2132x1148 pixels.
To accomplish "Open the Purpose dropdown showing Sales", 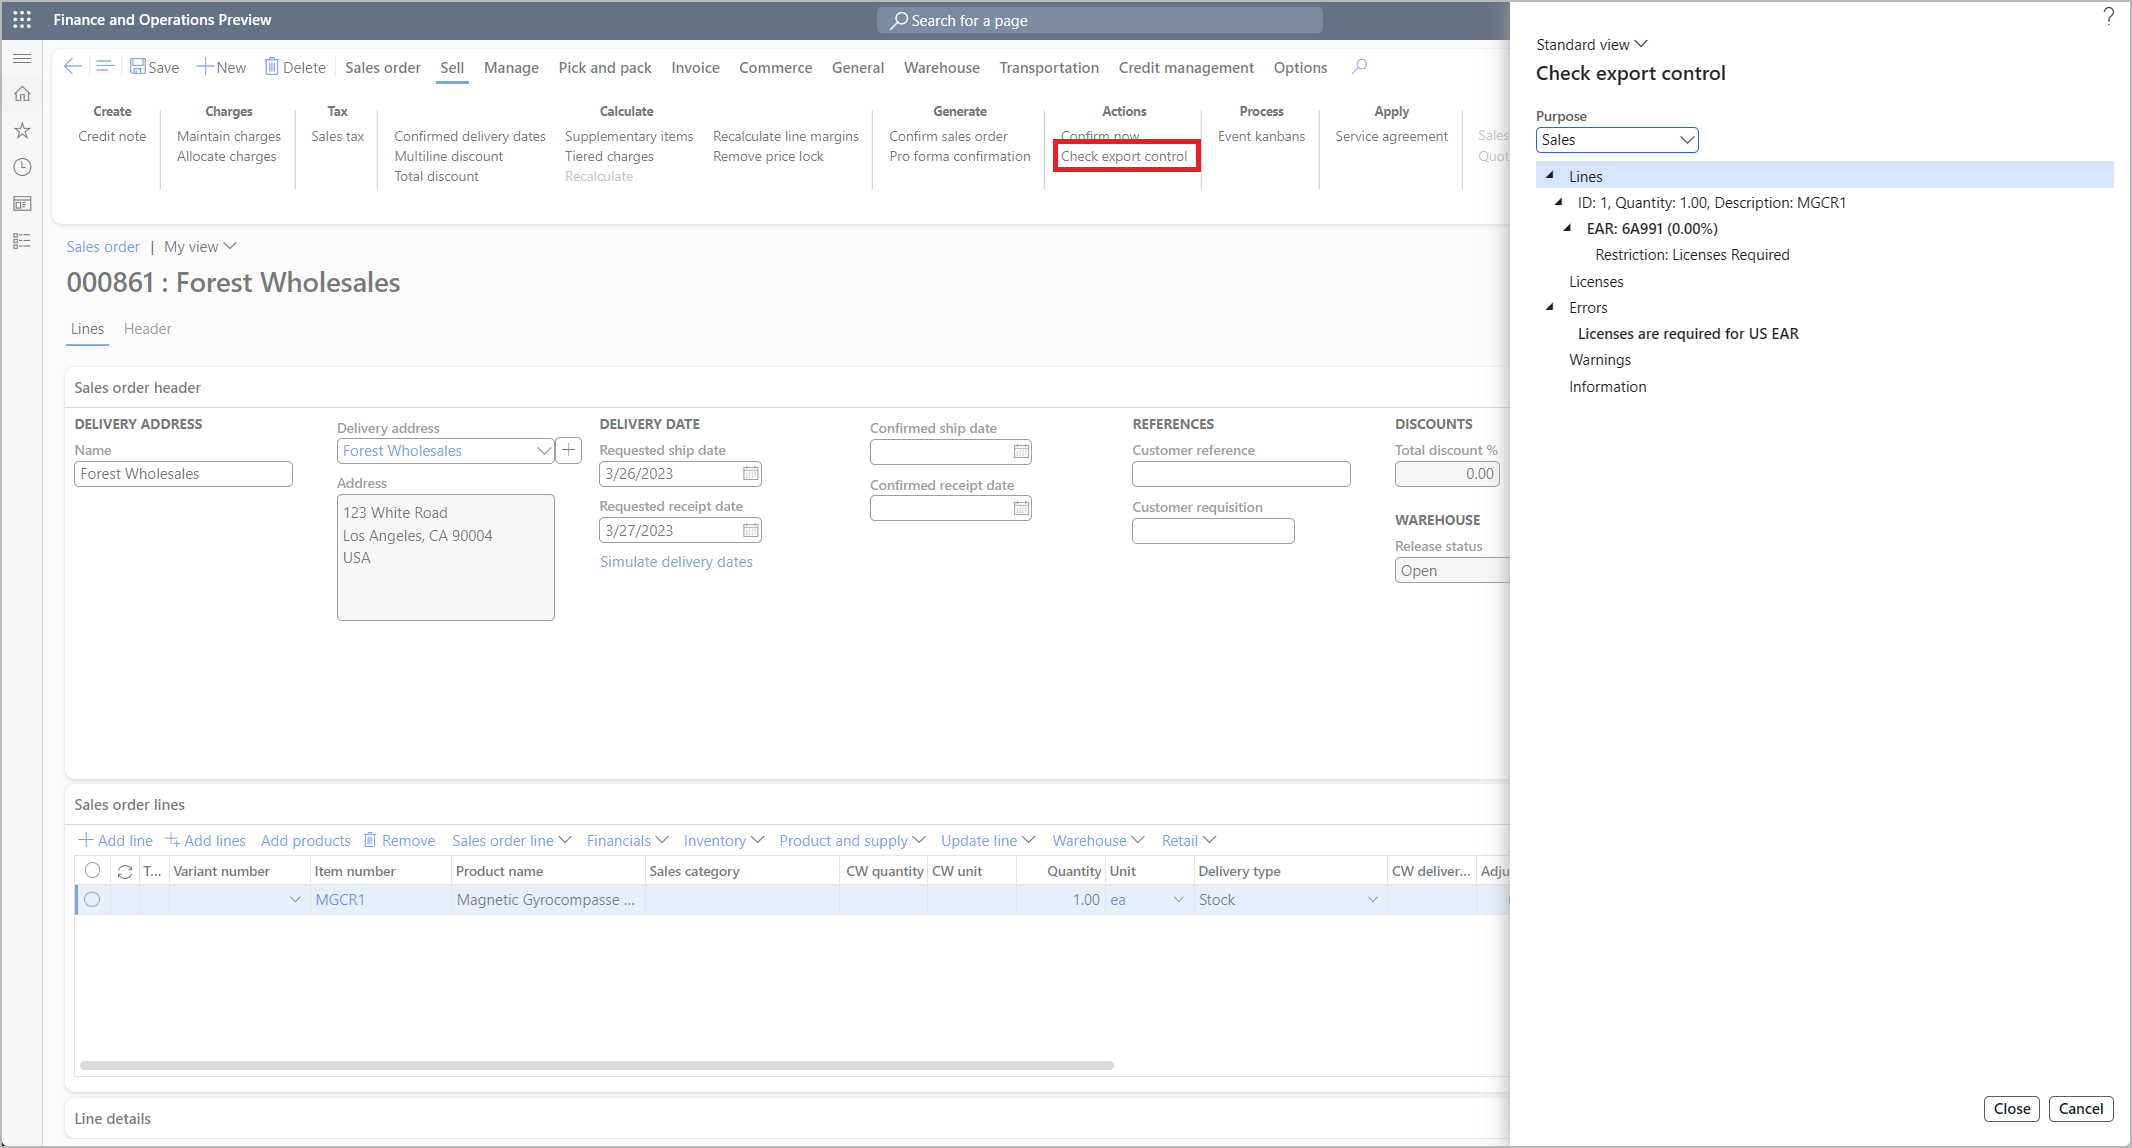I will [1687, 140].
